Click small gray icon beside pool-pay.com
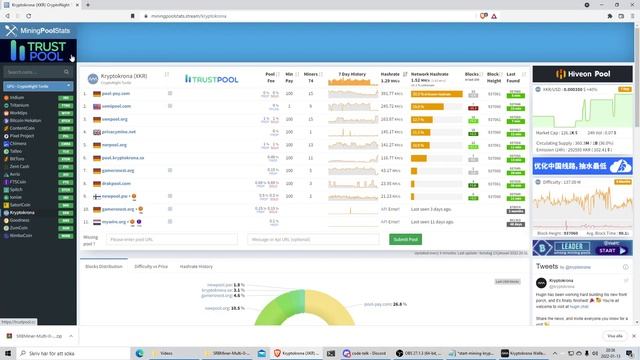The image size is (640, 360). [170, 93]
